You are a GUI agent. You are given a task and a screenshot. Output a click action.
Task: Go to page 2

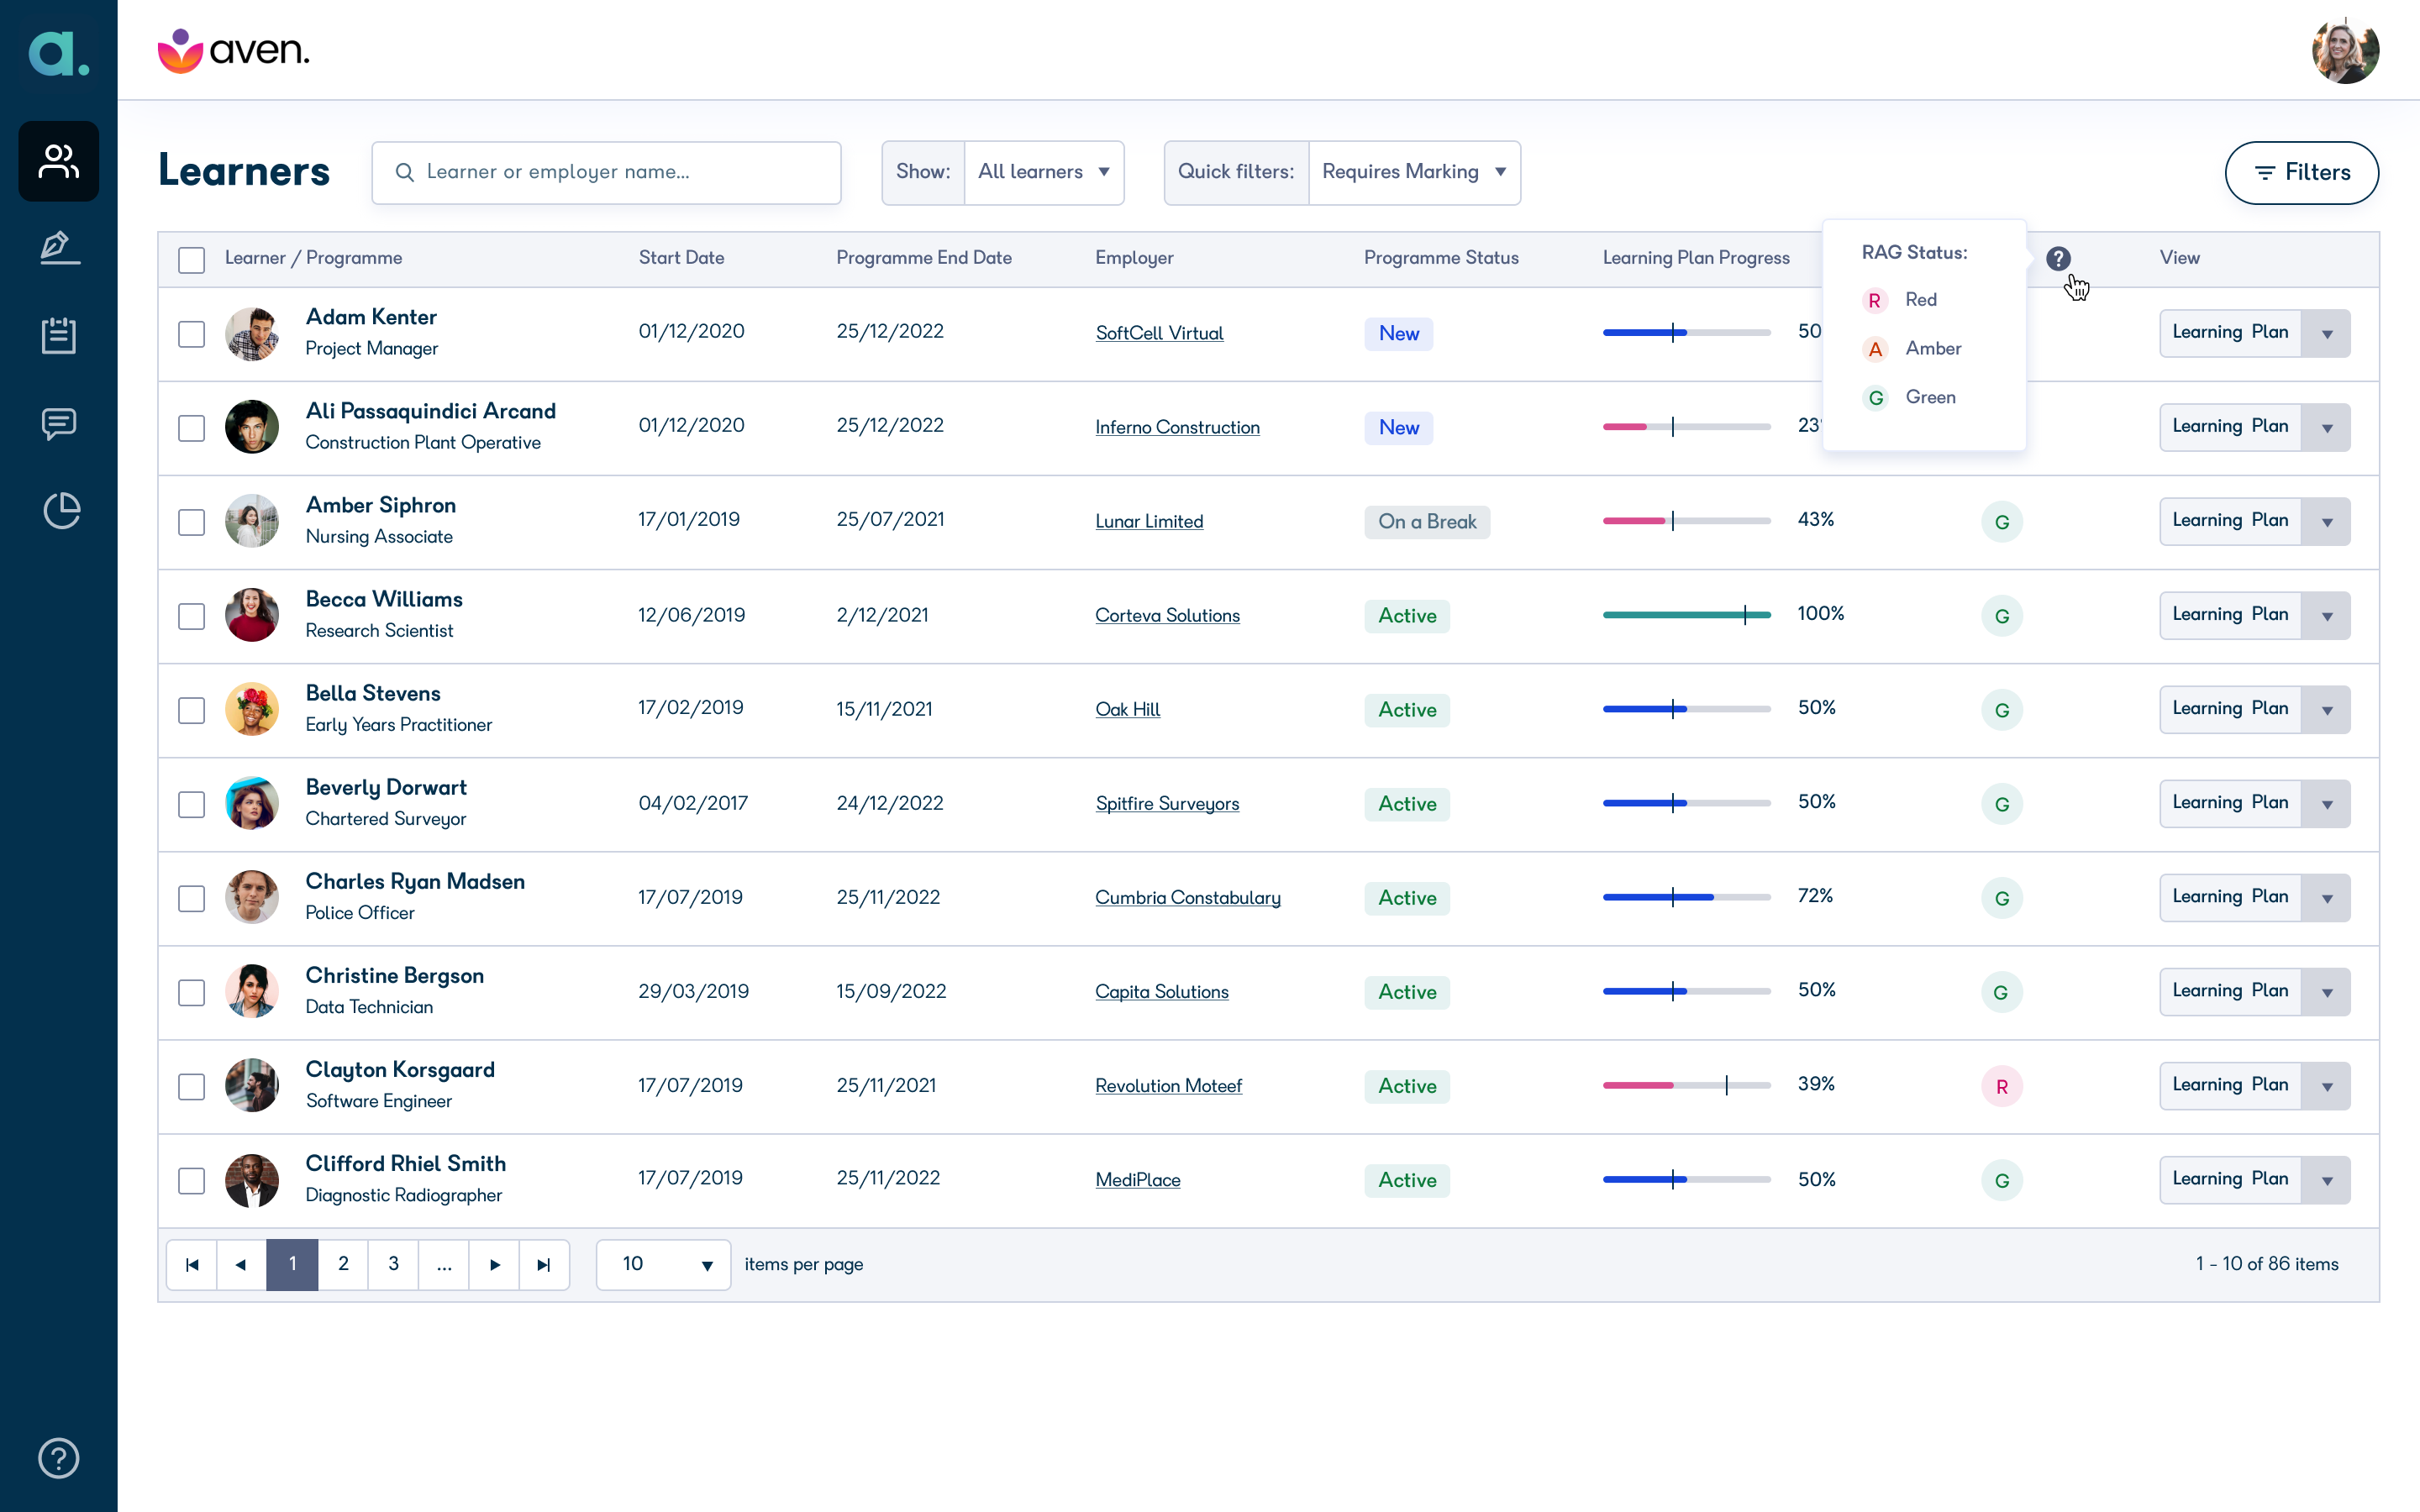[343, 1265]
